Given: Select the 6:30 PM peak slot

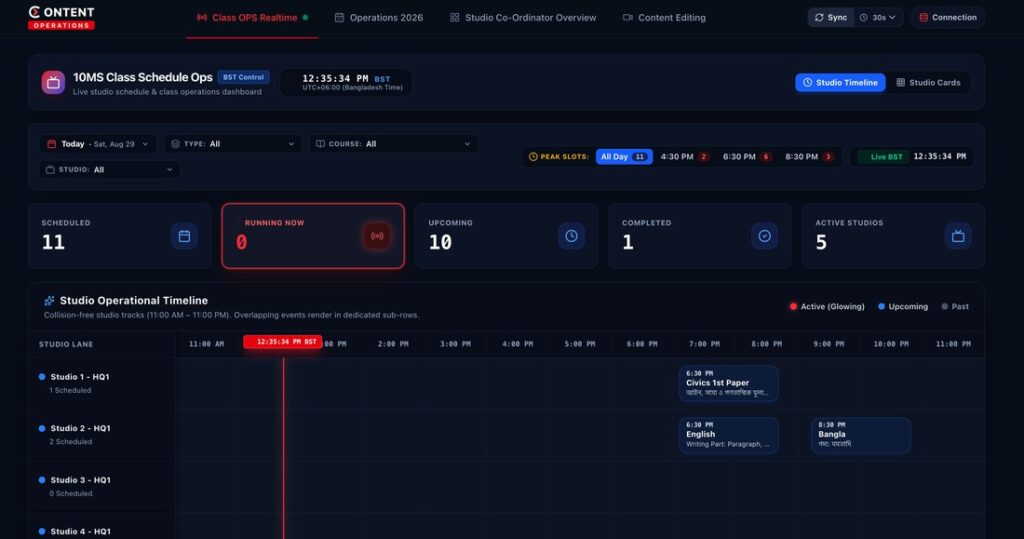Looking at the screenshot, I should tap(746, 157).
